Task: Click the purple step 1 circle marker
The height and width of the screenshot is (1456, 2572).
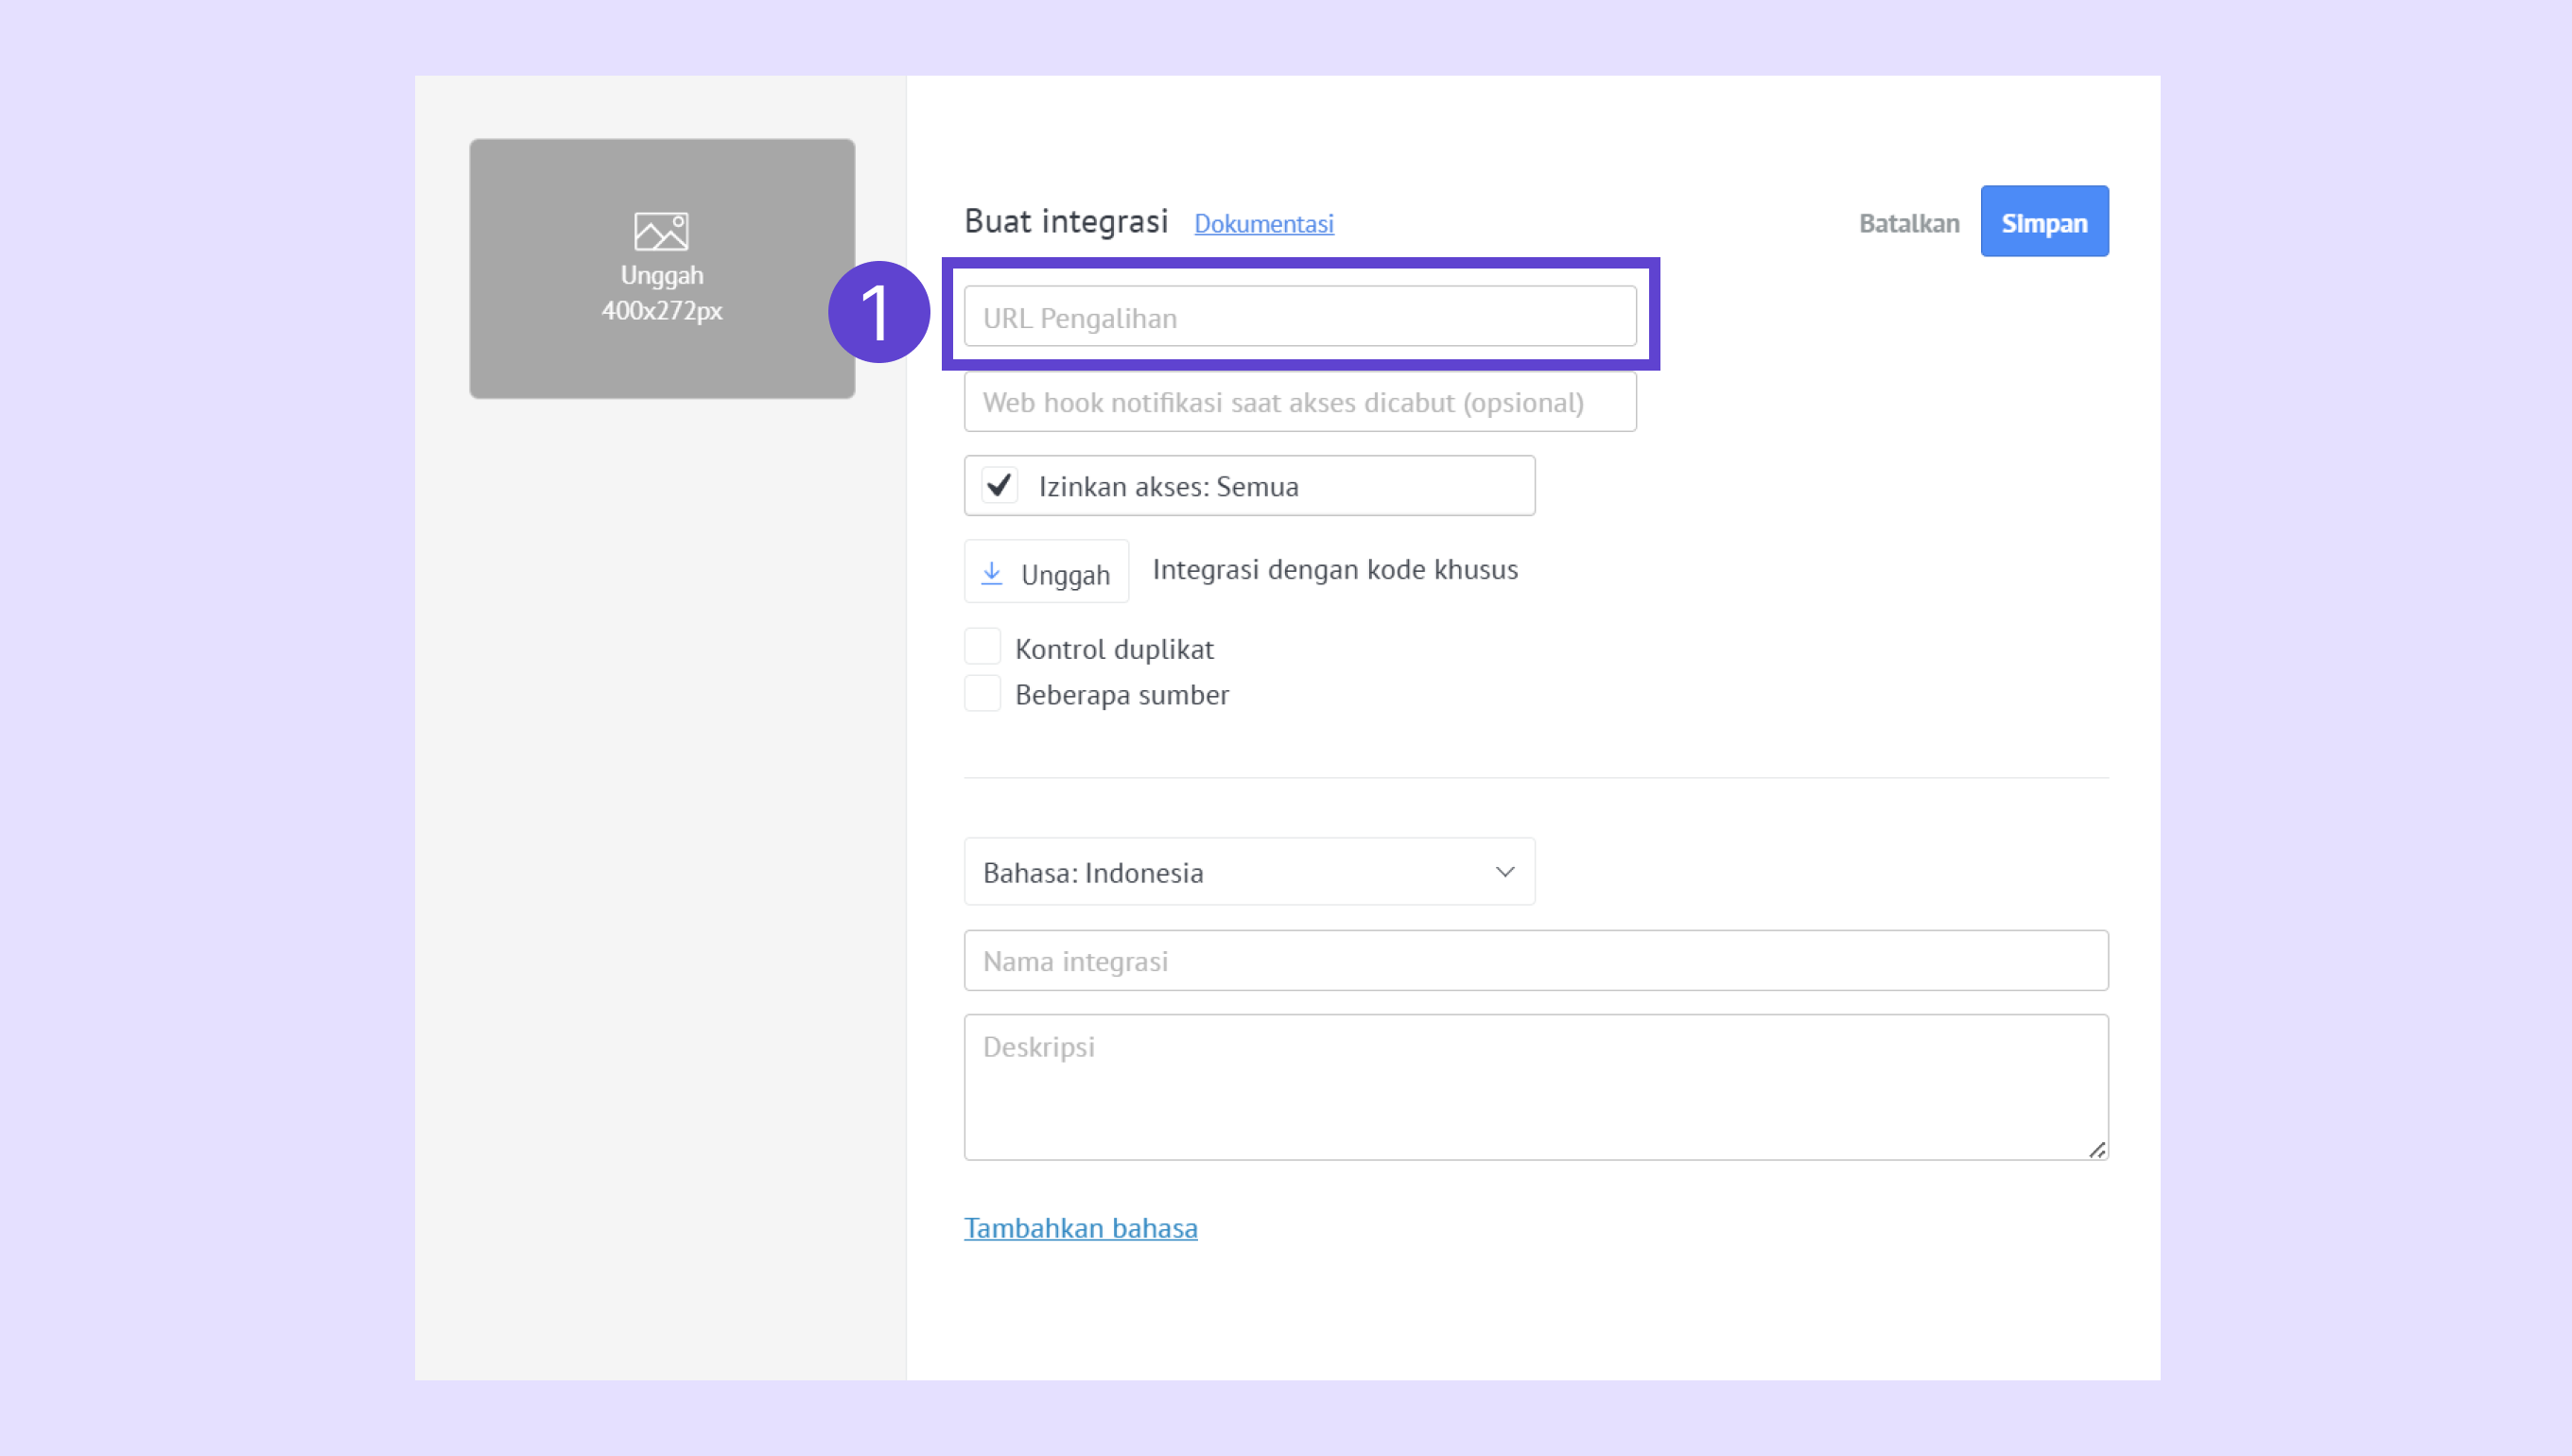Action: click(x=879, y=312)
